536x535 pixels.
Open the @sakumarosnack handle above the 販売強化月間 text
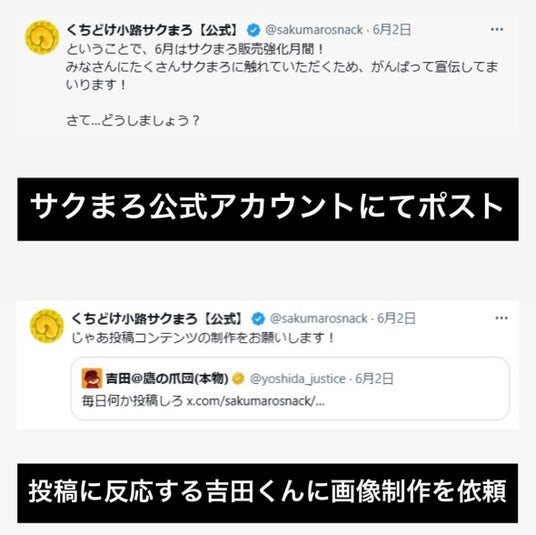click(314, 30)
